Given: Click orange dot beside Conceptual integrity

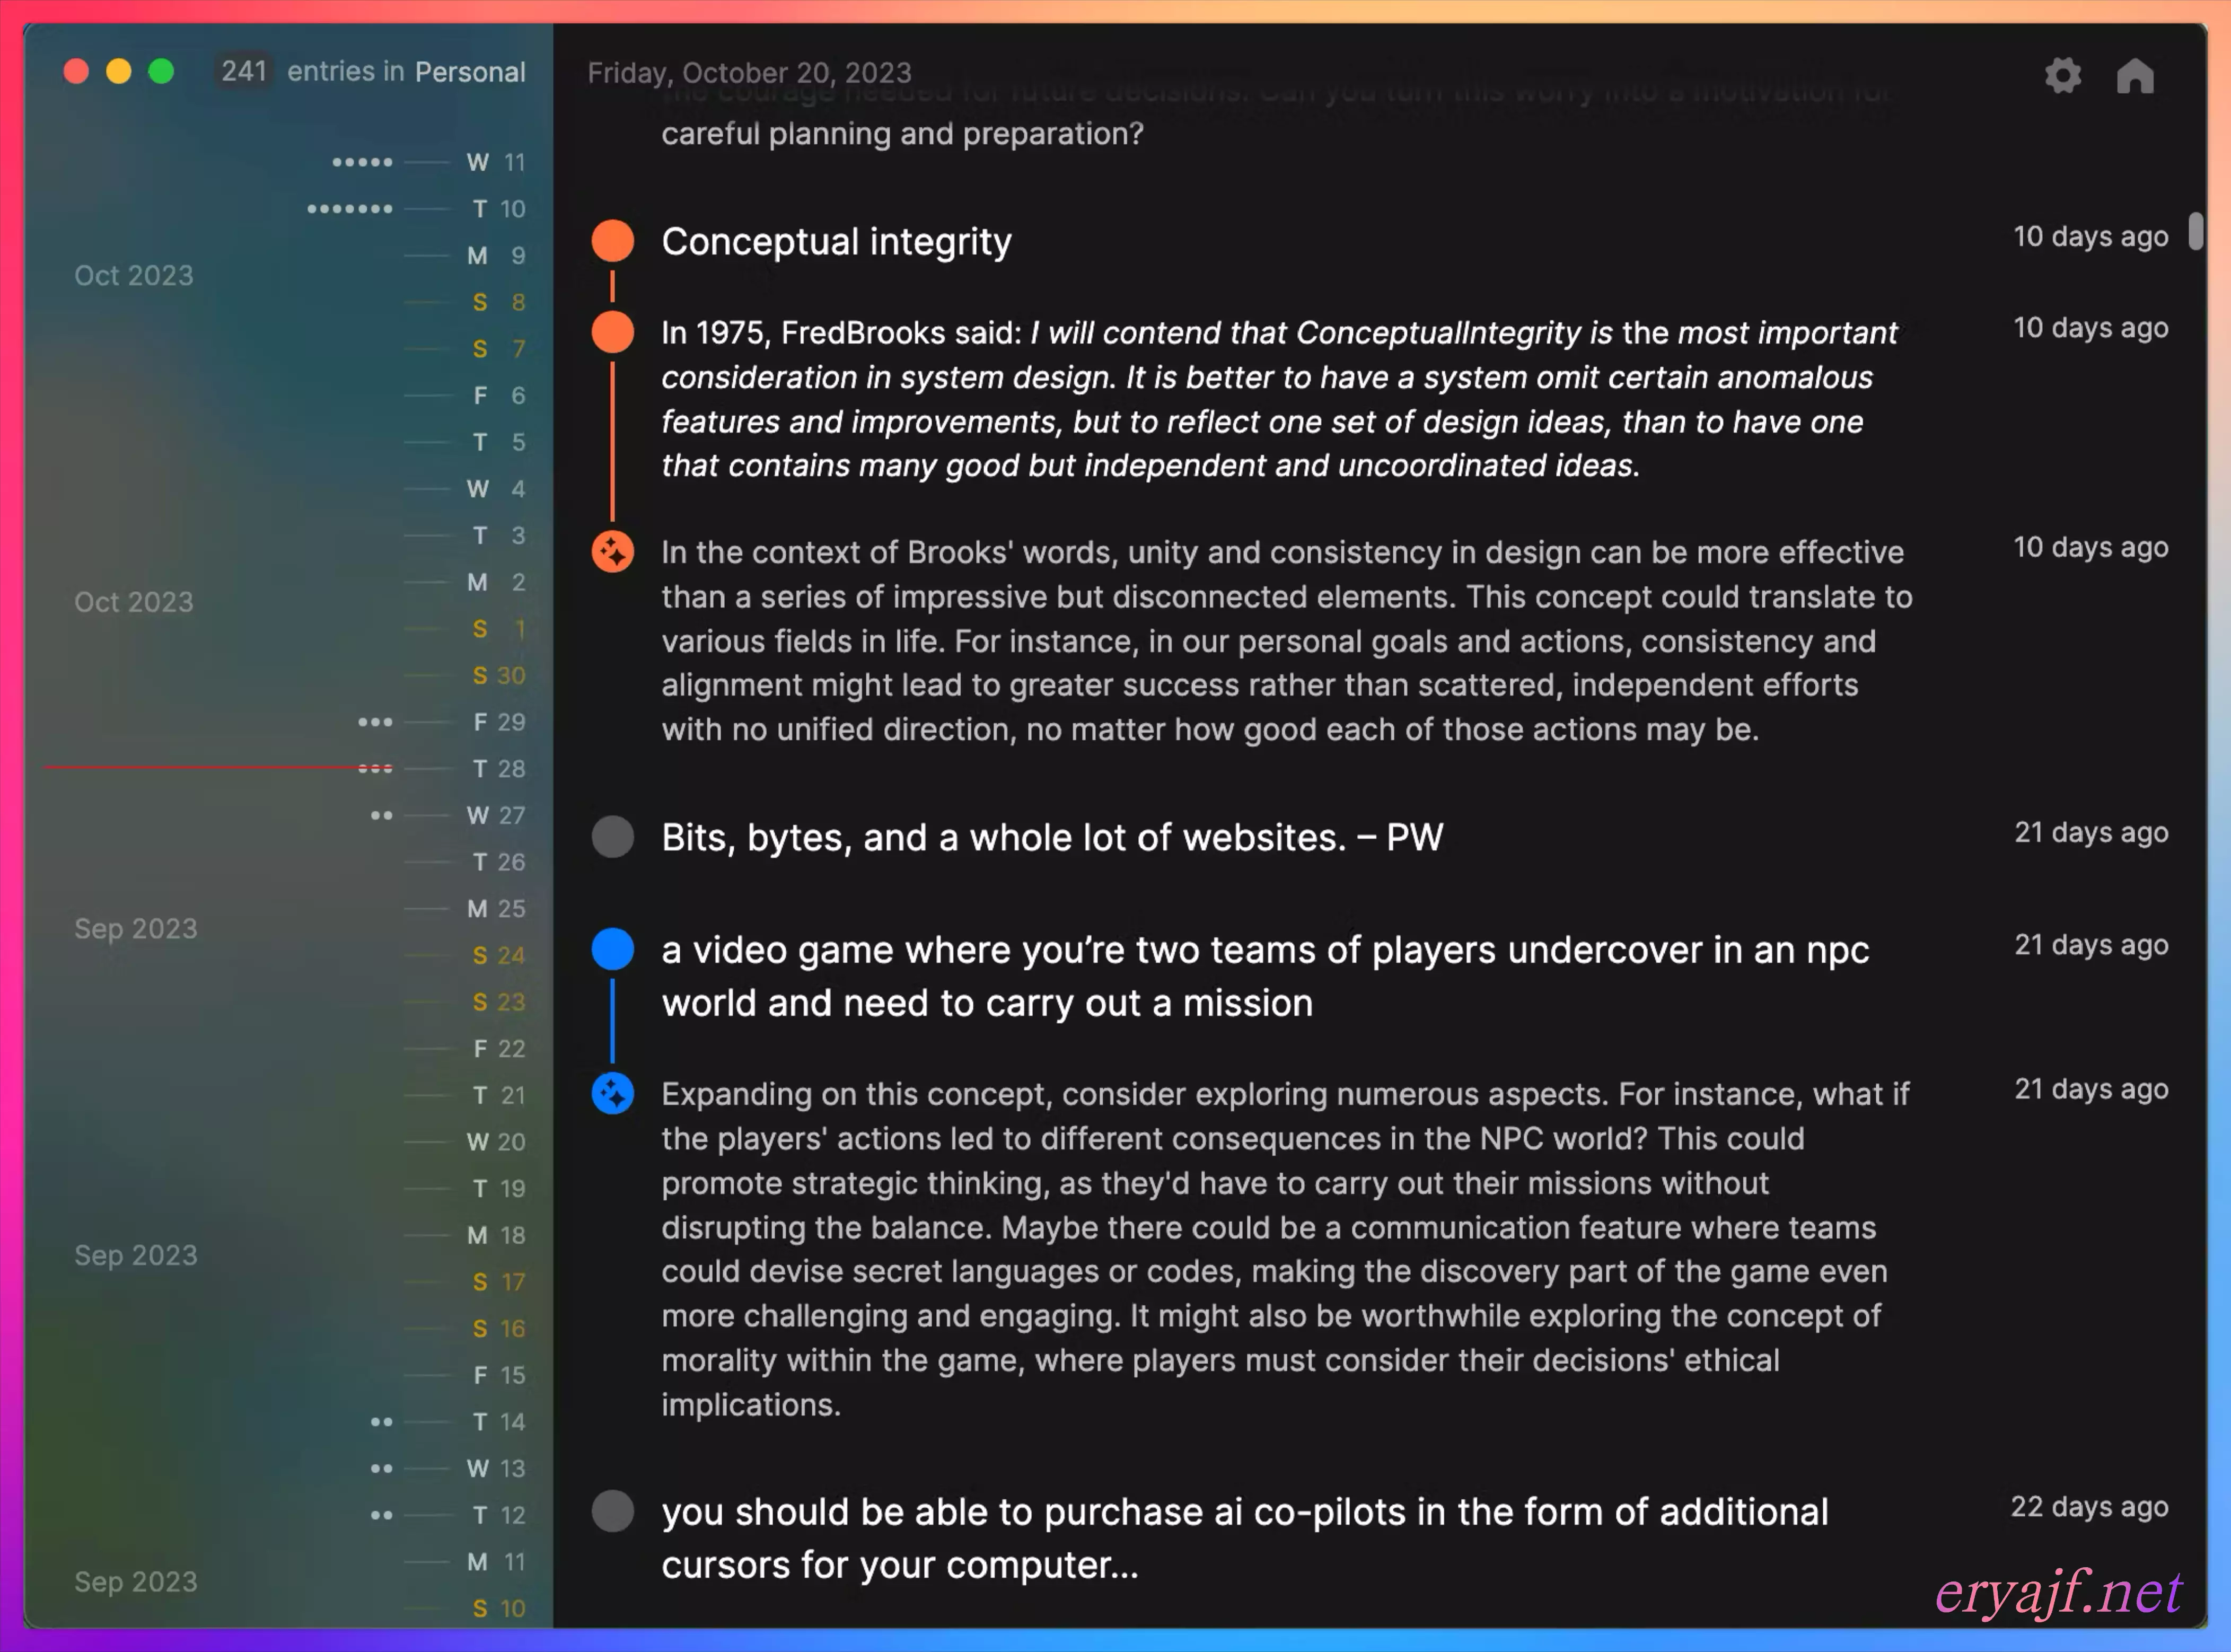Looking at the screenshot, I should tap(612, 241).
